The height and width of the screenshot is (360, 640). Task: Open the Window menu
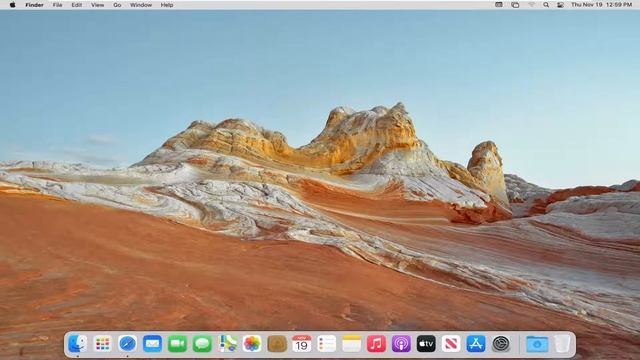click(141, 5)
